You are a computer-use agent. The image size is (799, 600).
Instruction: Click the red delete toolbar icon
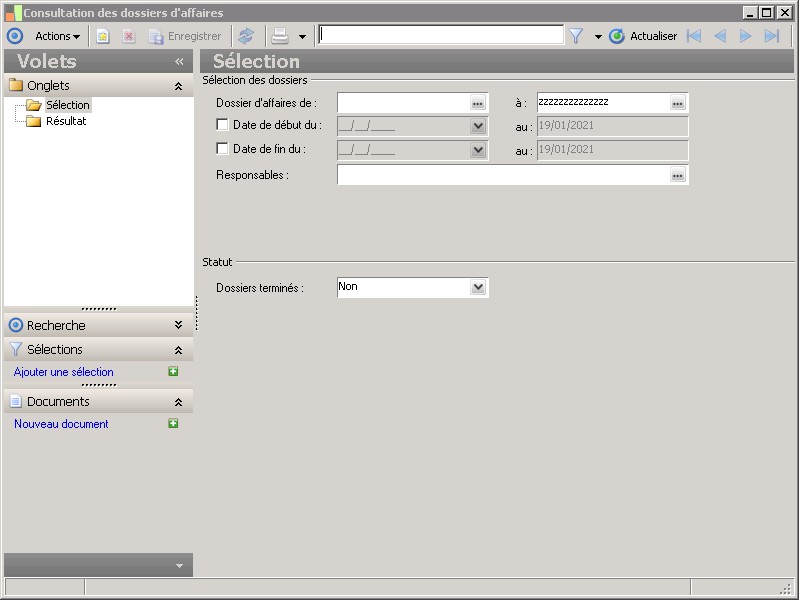(x=129, y=36)
